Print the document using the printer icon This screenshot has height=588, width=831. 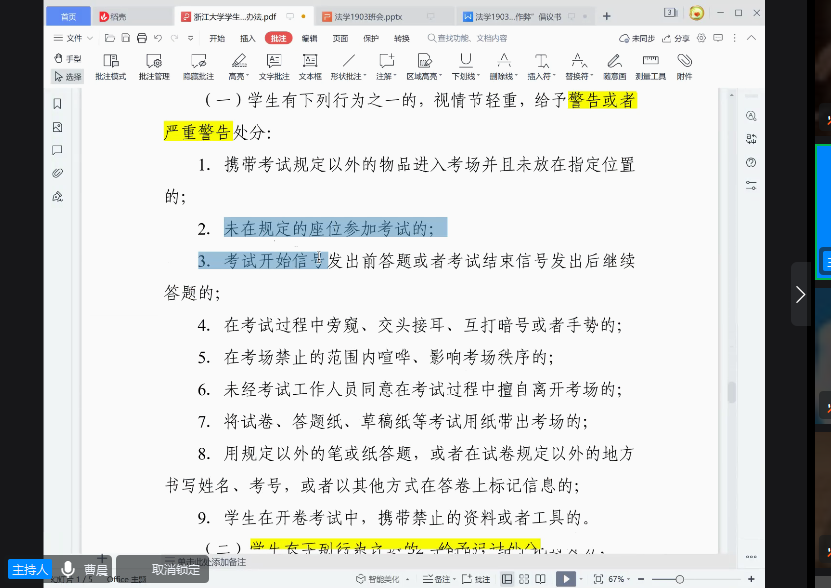click(x=142, y=38)
